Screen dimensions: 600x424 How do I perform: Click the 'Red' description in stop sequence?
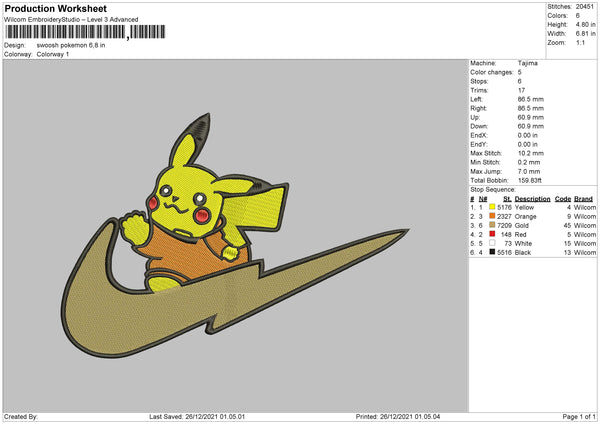tap(520, 234)
